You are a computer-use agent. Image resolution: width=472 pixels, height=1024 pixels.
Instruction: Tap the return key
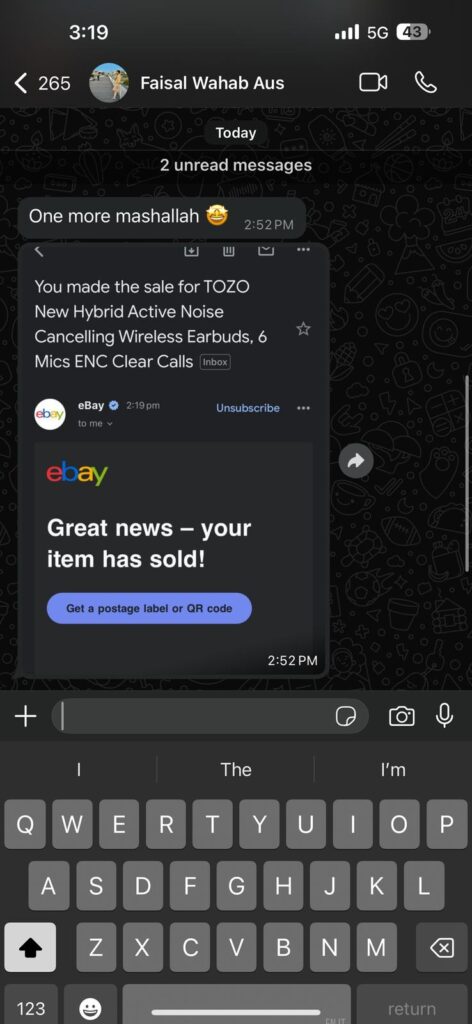(411, 1008)
